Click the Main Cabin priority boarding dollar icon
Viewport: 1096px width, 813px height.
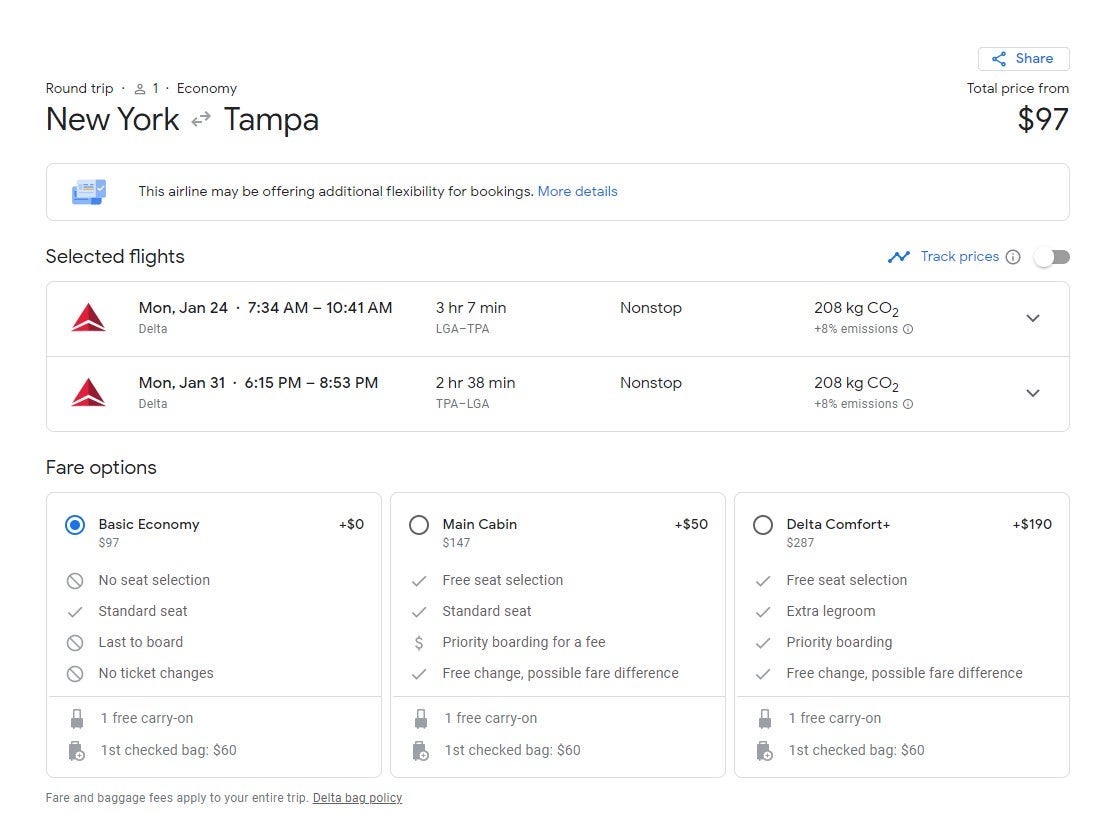click(419, 643)
